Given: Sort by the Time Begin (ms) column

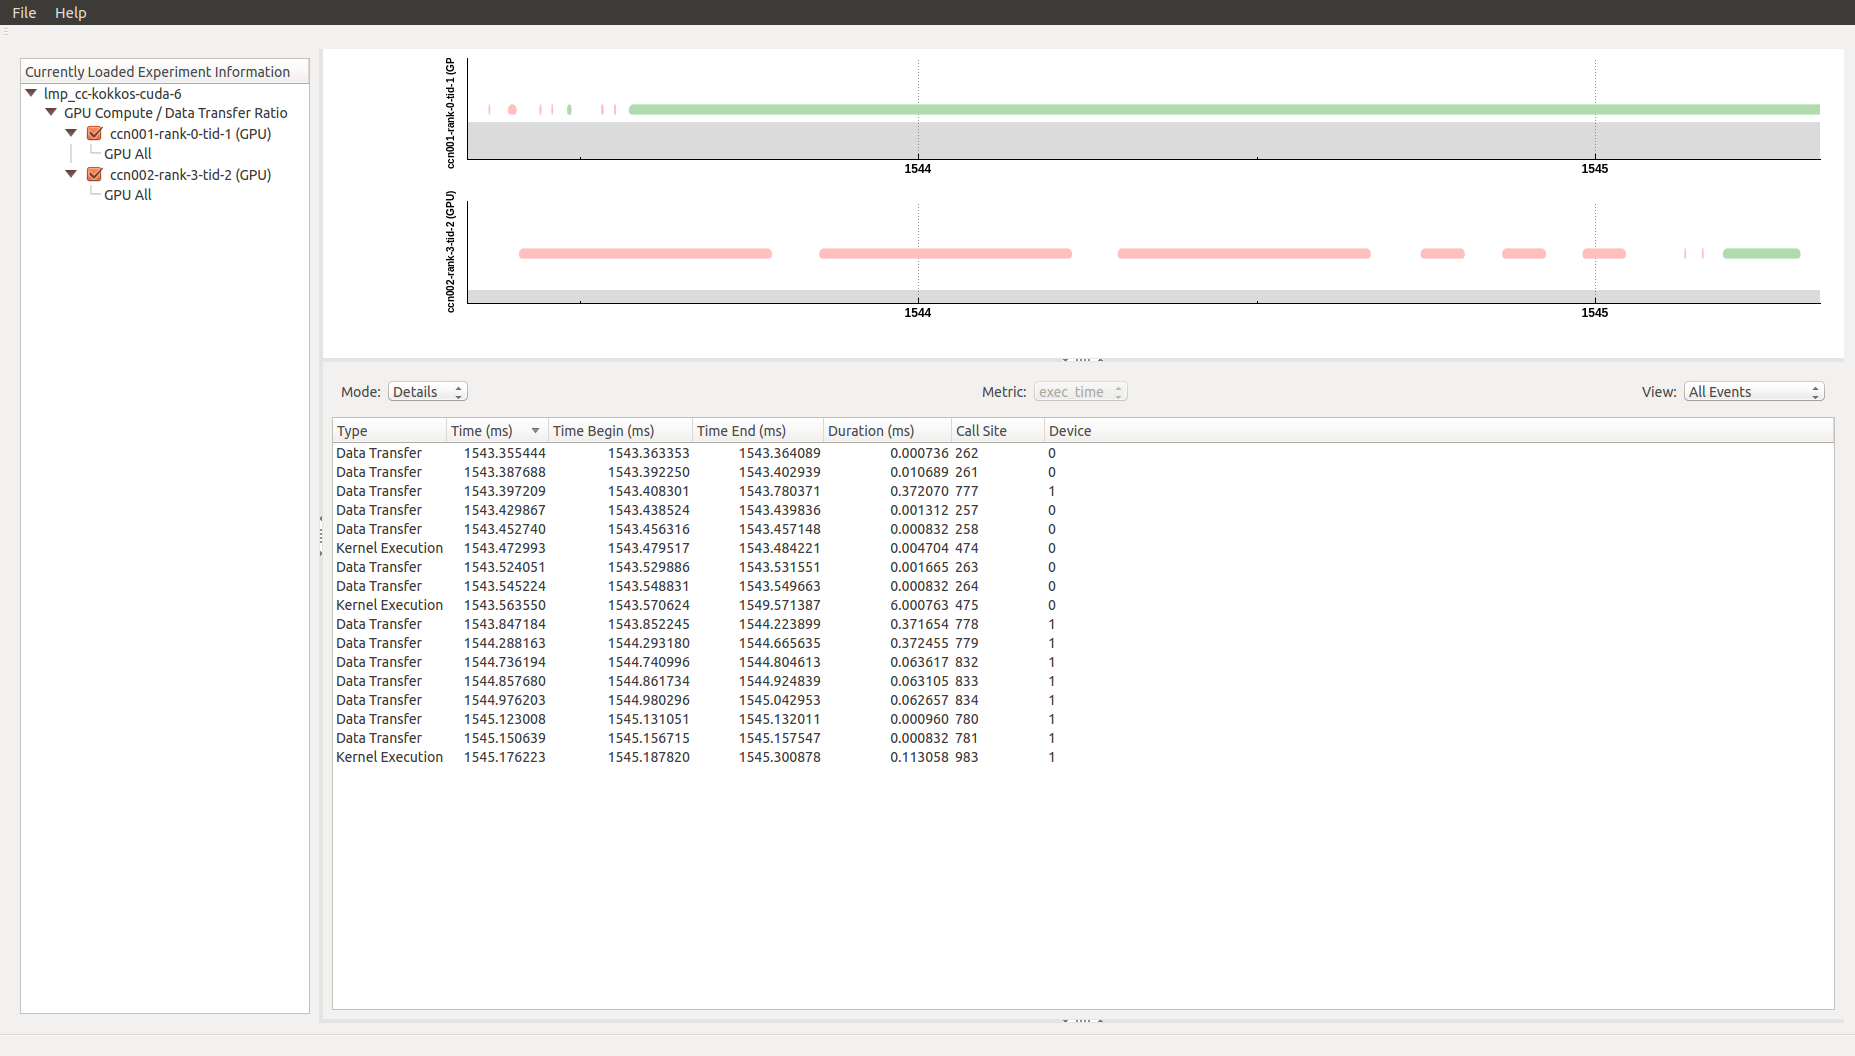Looking at the screenshot, I should pos(620,431).
